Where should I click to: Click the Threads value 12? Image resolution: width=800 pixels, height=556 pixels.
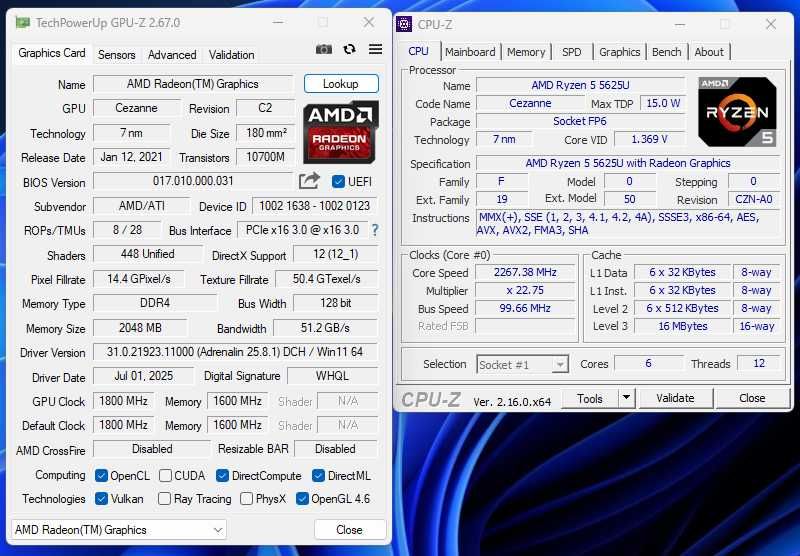pyautogui.click(x=759, y=363)
